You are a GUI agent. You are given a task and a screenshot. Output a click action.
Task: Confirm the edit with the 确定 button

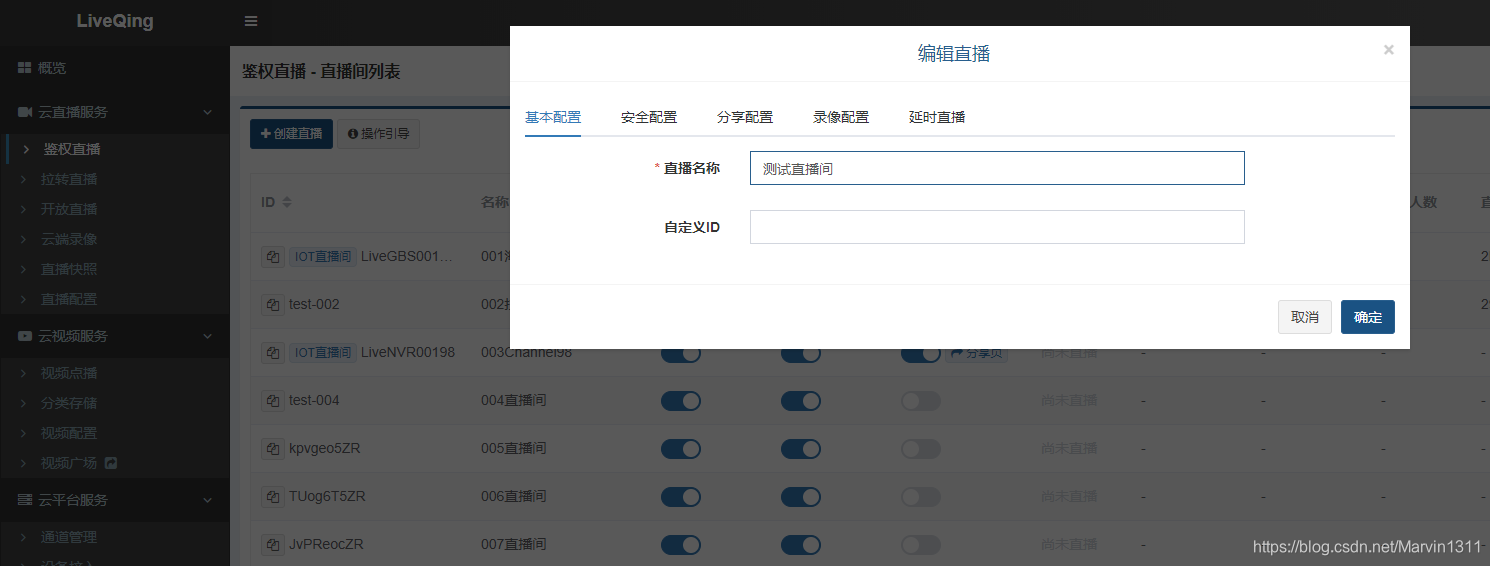tap(1368, 317)
